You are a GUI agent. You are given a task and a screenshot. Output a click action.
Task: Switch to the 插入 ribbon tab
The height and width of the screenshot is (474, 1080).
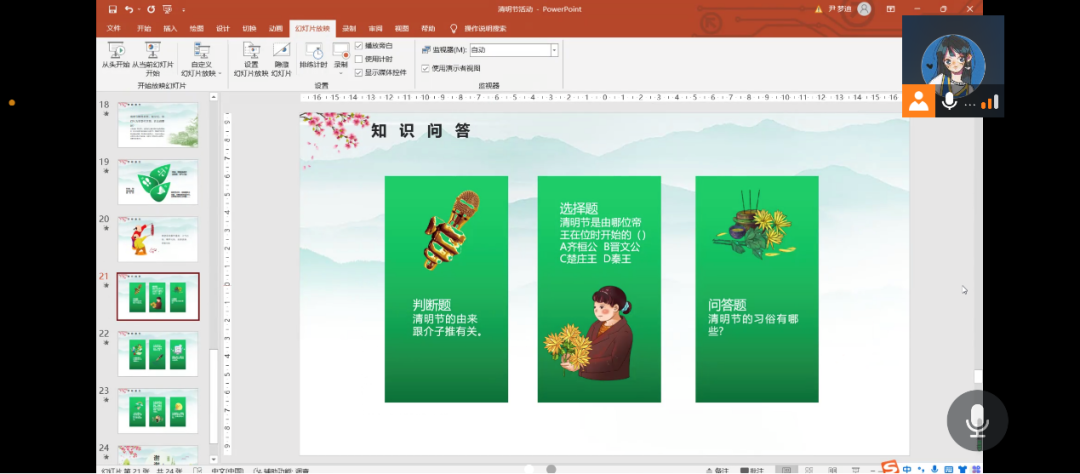170,29
